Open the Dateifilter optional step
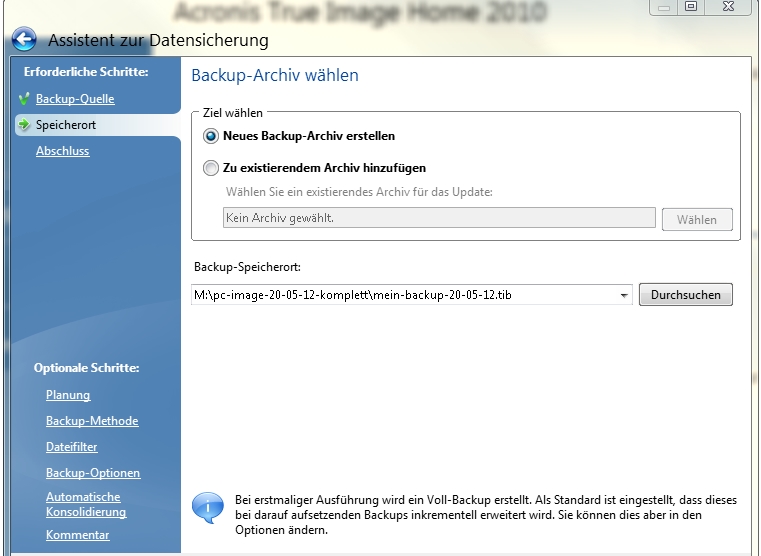Image resolution: width=761 pixels, height=556 pixels. pos(72,446)
